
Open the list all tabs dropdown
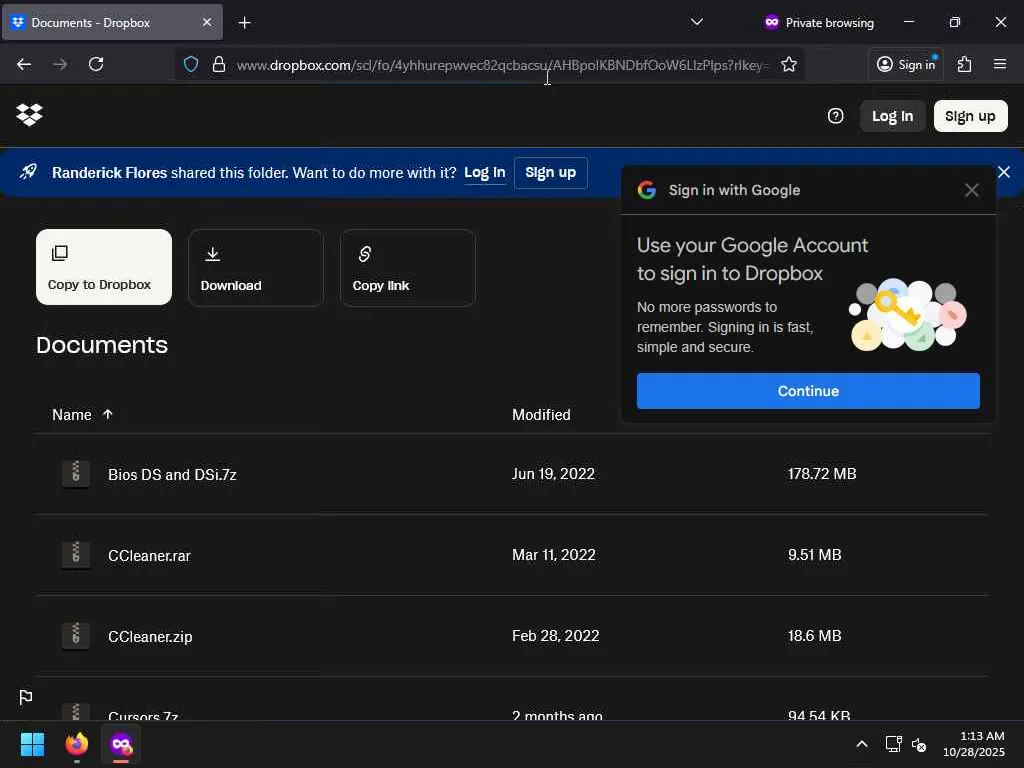tap(697, 22)
